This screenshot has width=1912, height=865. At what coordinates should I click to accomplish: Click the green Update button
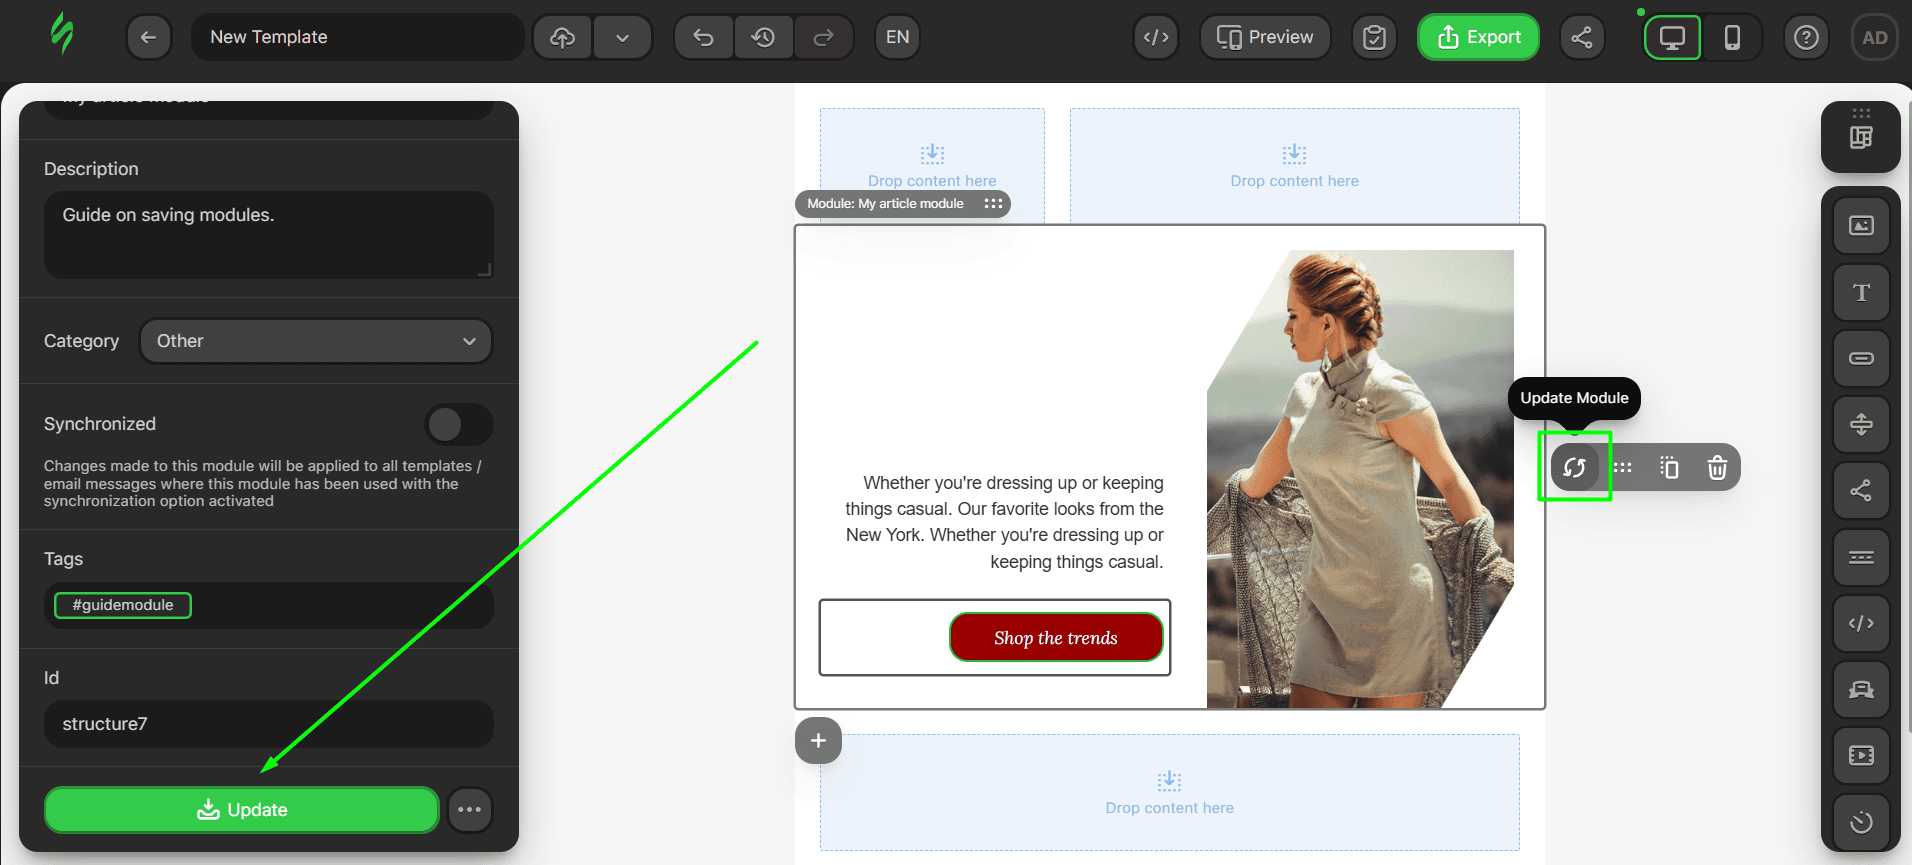coord(242,809)
